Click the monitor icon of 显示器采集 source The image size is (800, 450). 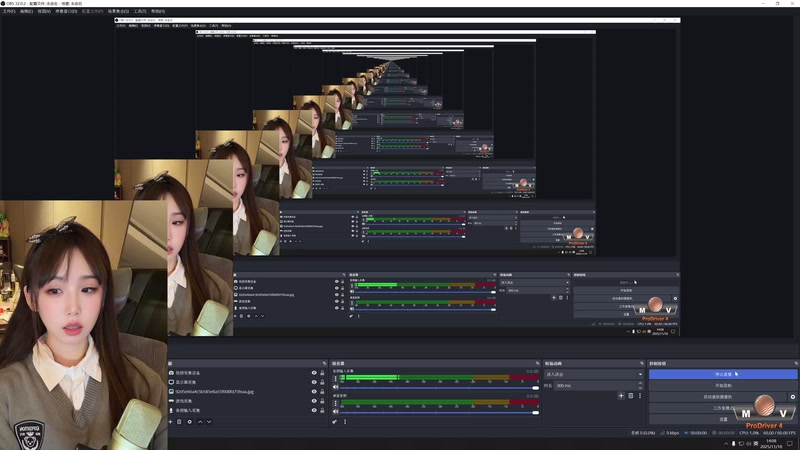pos(171,382)
